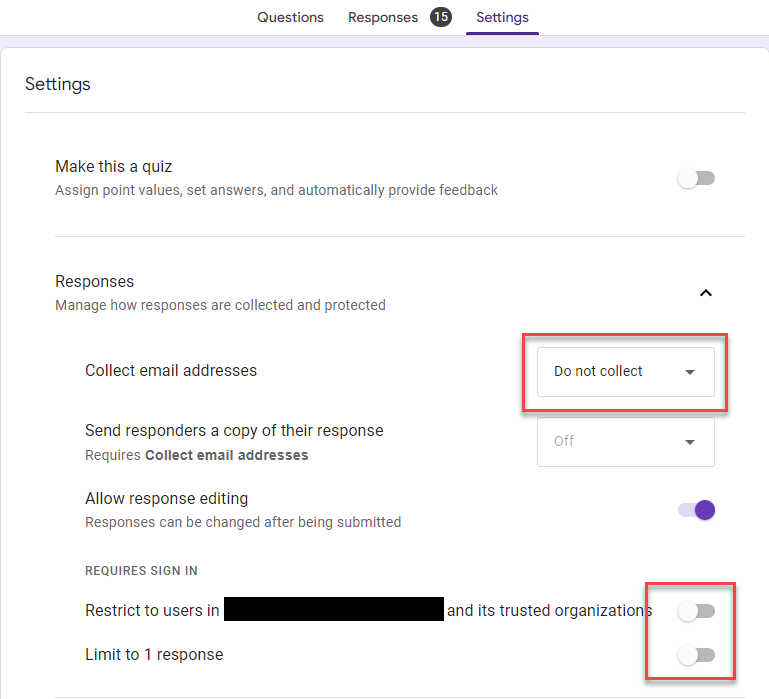Enable the Limit to 1 response switch
Viewport: 769px width, 699px height.
(x=696, y=655)
